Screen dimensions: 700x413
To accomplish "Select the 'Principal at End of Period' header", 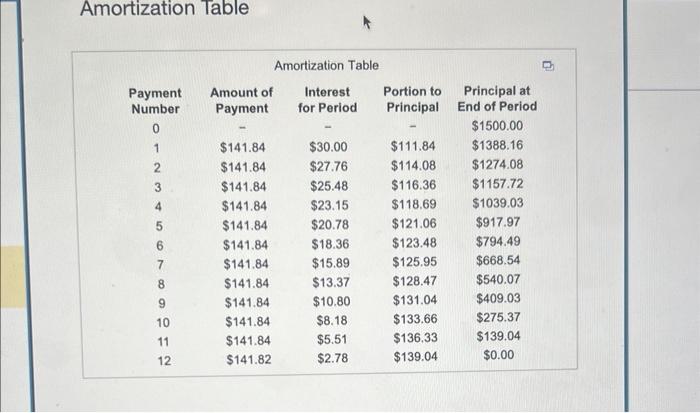I will (497, 99).
